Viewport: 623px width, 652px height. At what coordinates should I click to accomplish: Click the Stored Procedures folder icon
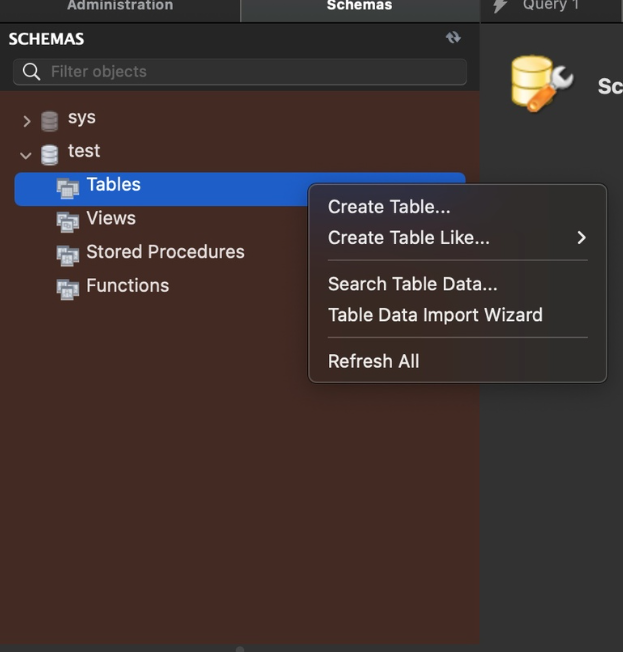68,254
